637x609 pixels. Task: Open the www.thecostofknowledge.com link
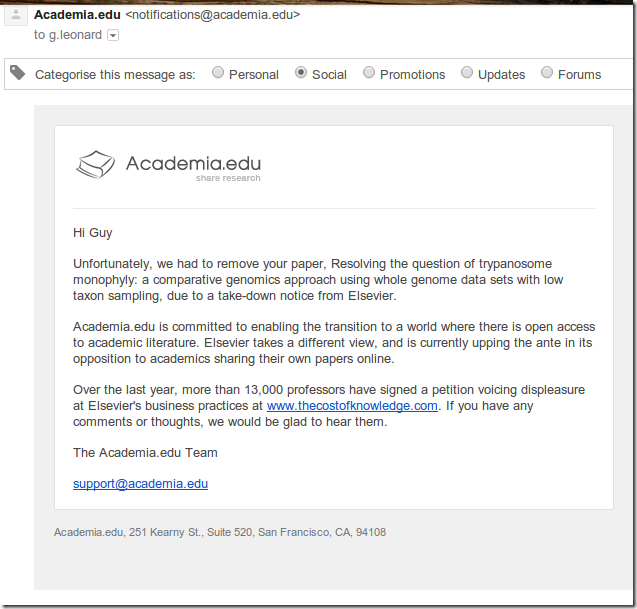[x=352, y=406]
